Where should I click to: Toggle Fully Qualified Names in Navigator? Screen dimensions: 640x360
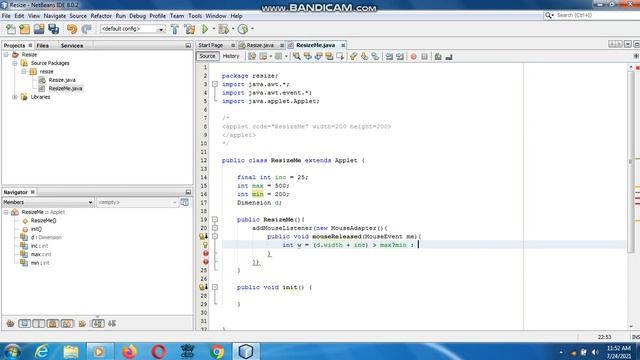click(82, 324)
